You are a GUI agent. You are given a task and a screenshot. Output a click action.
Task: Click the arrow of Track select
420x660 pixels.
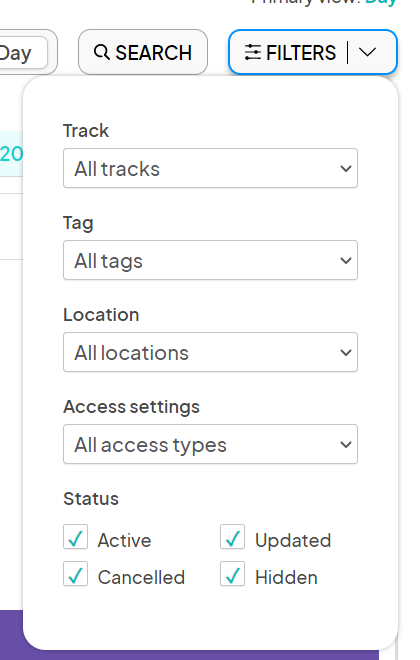tap(346, 168)
